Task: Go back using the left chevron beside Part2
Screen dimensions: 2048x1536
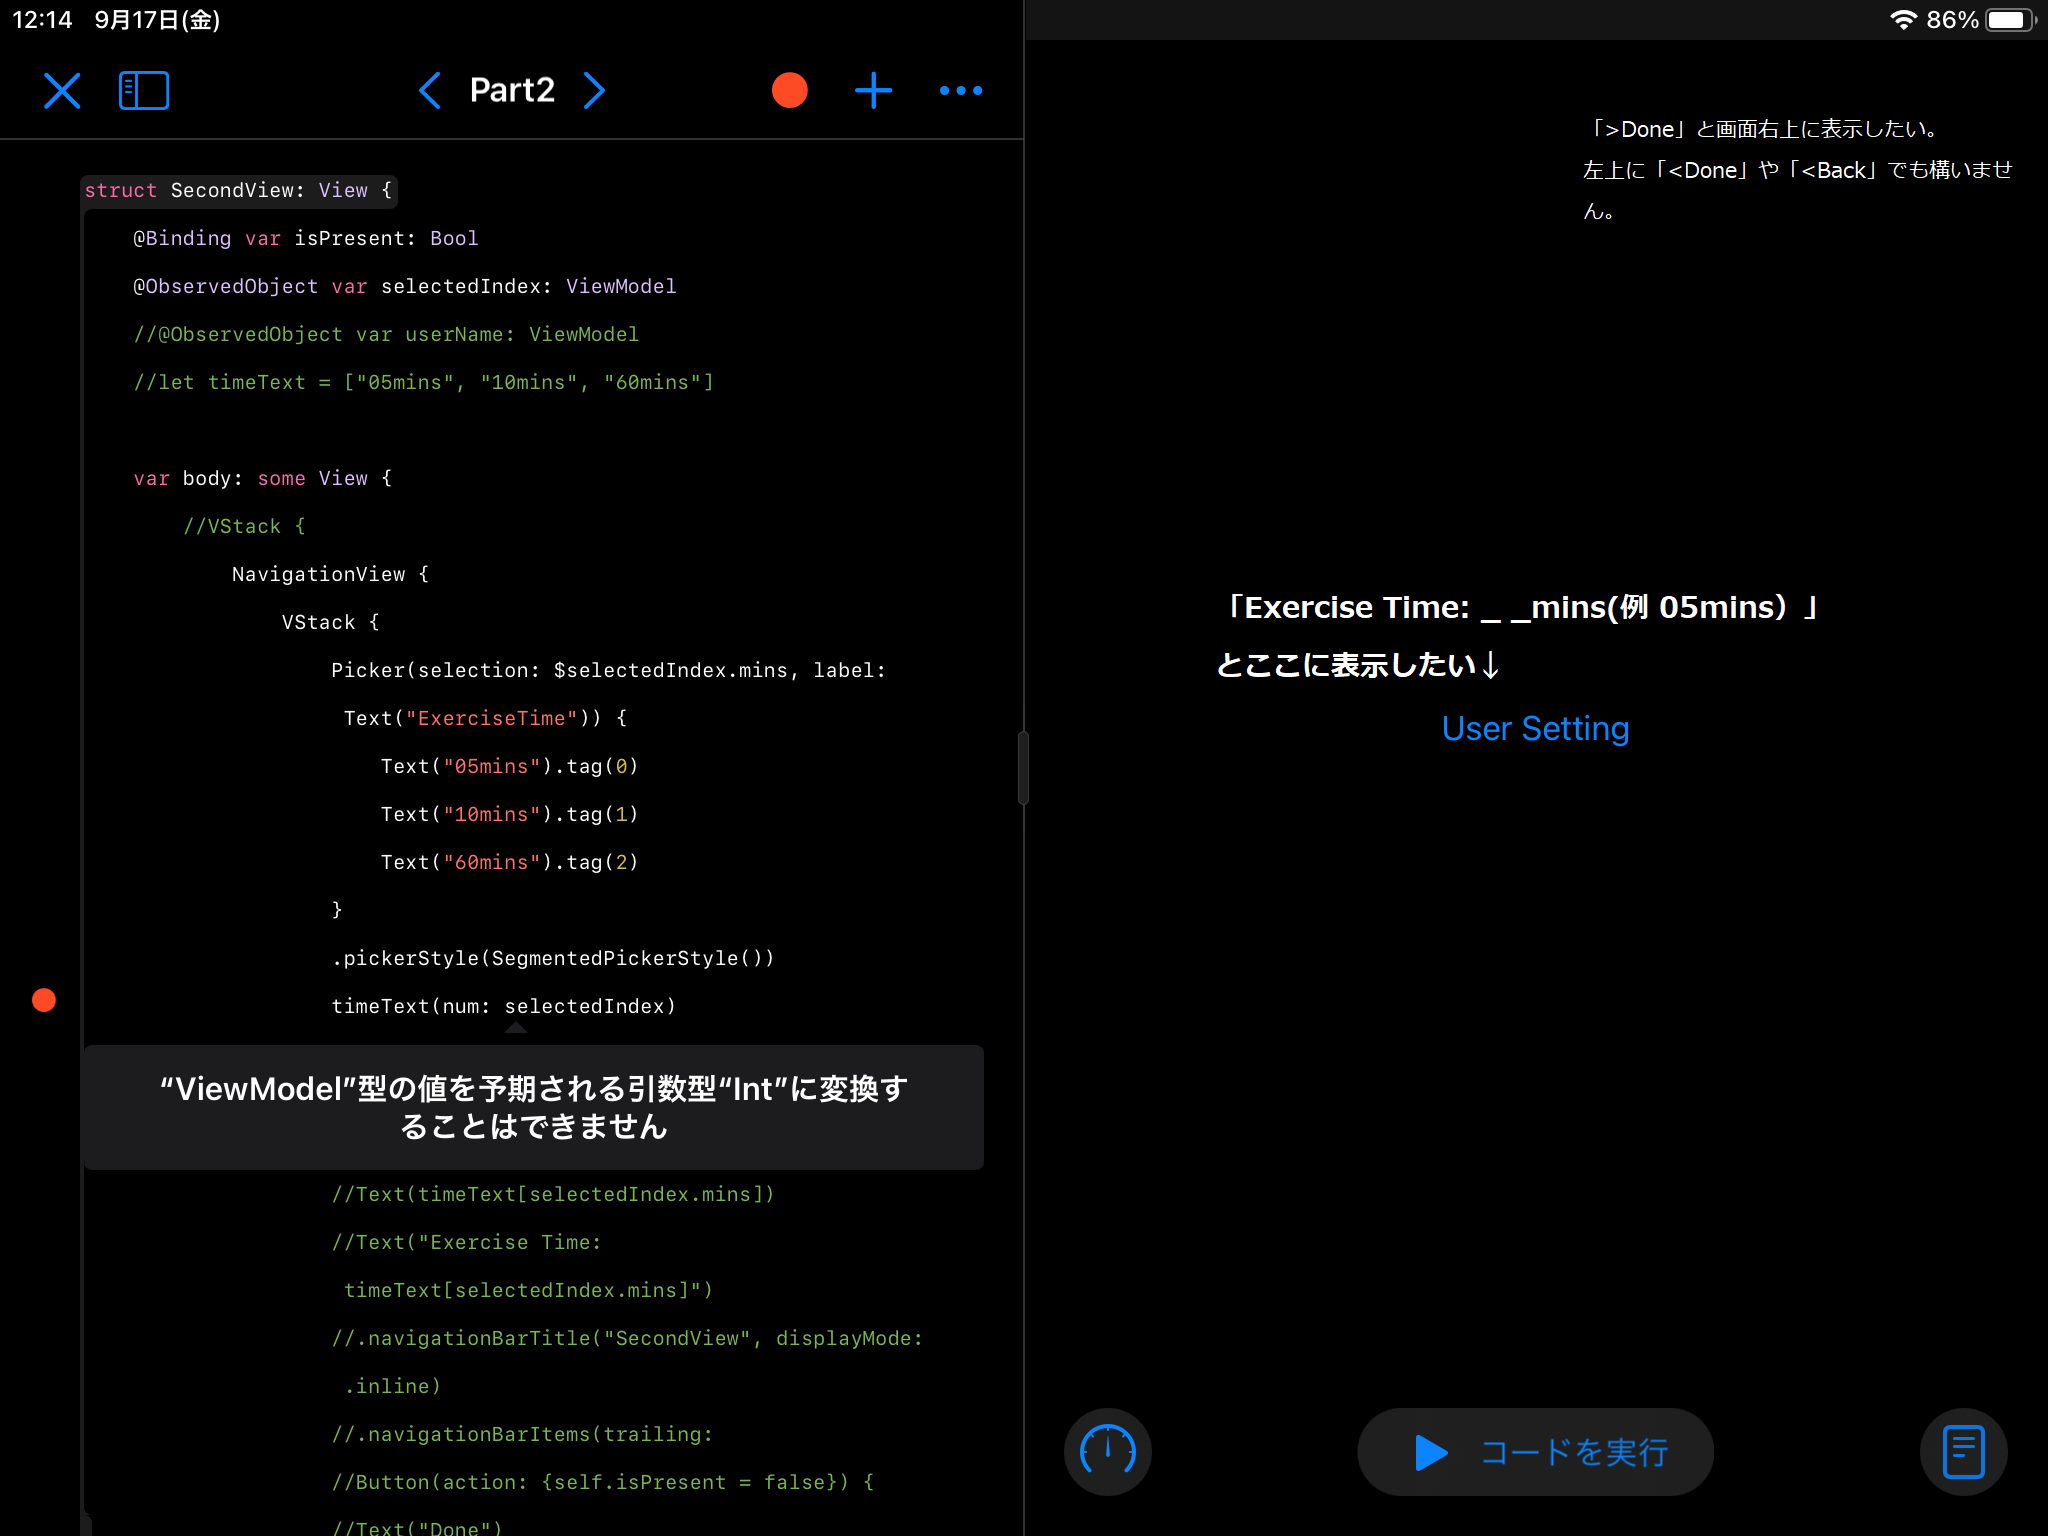Action: click(x=430, y=90)
